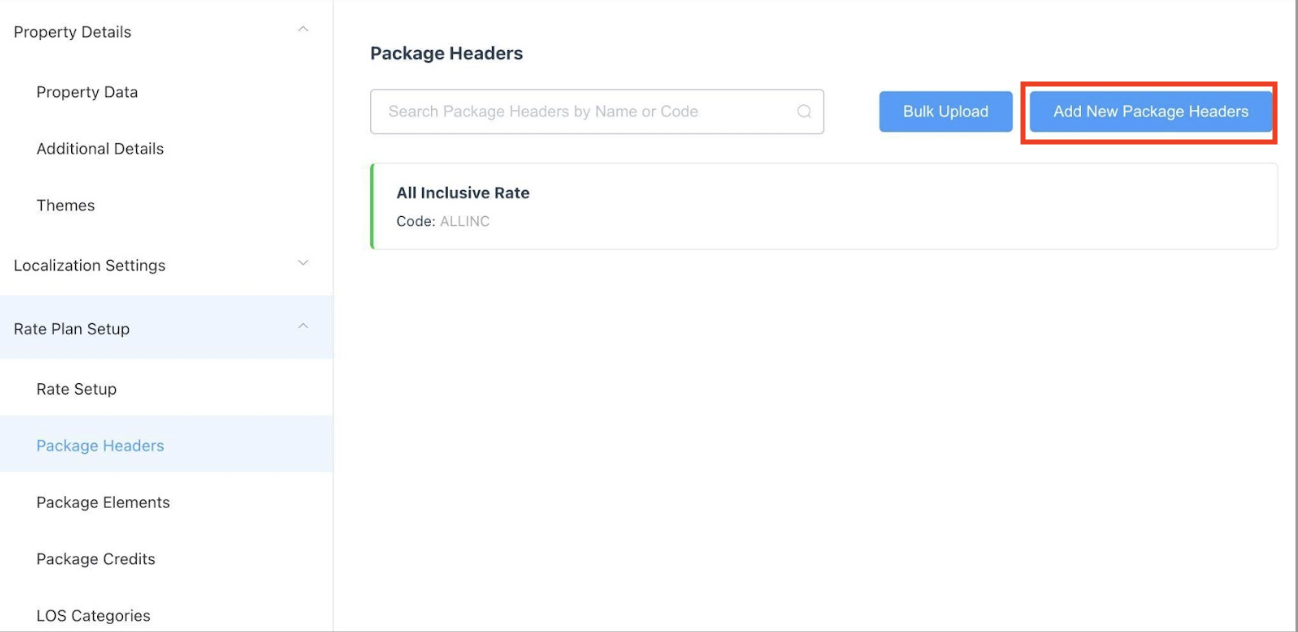Screen dimensions: 1298x632
Task: Open the Additional Details page
Action: tap(100, 147)
